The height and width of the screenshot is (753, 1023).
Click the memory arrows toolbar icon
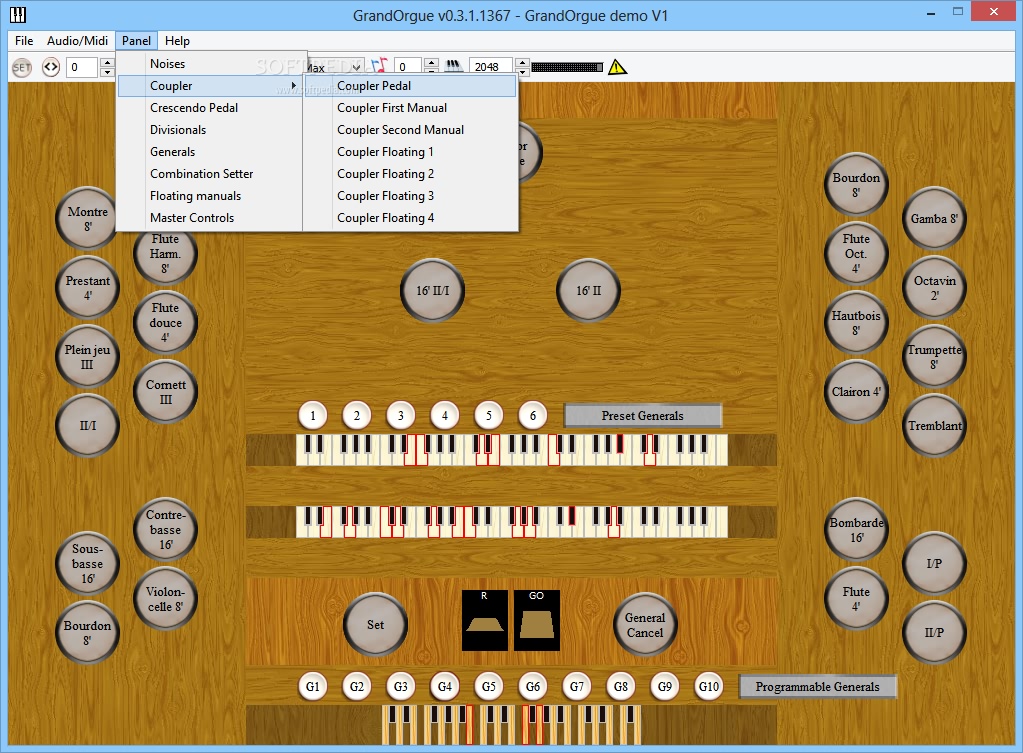click(51, 67)
